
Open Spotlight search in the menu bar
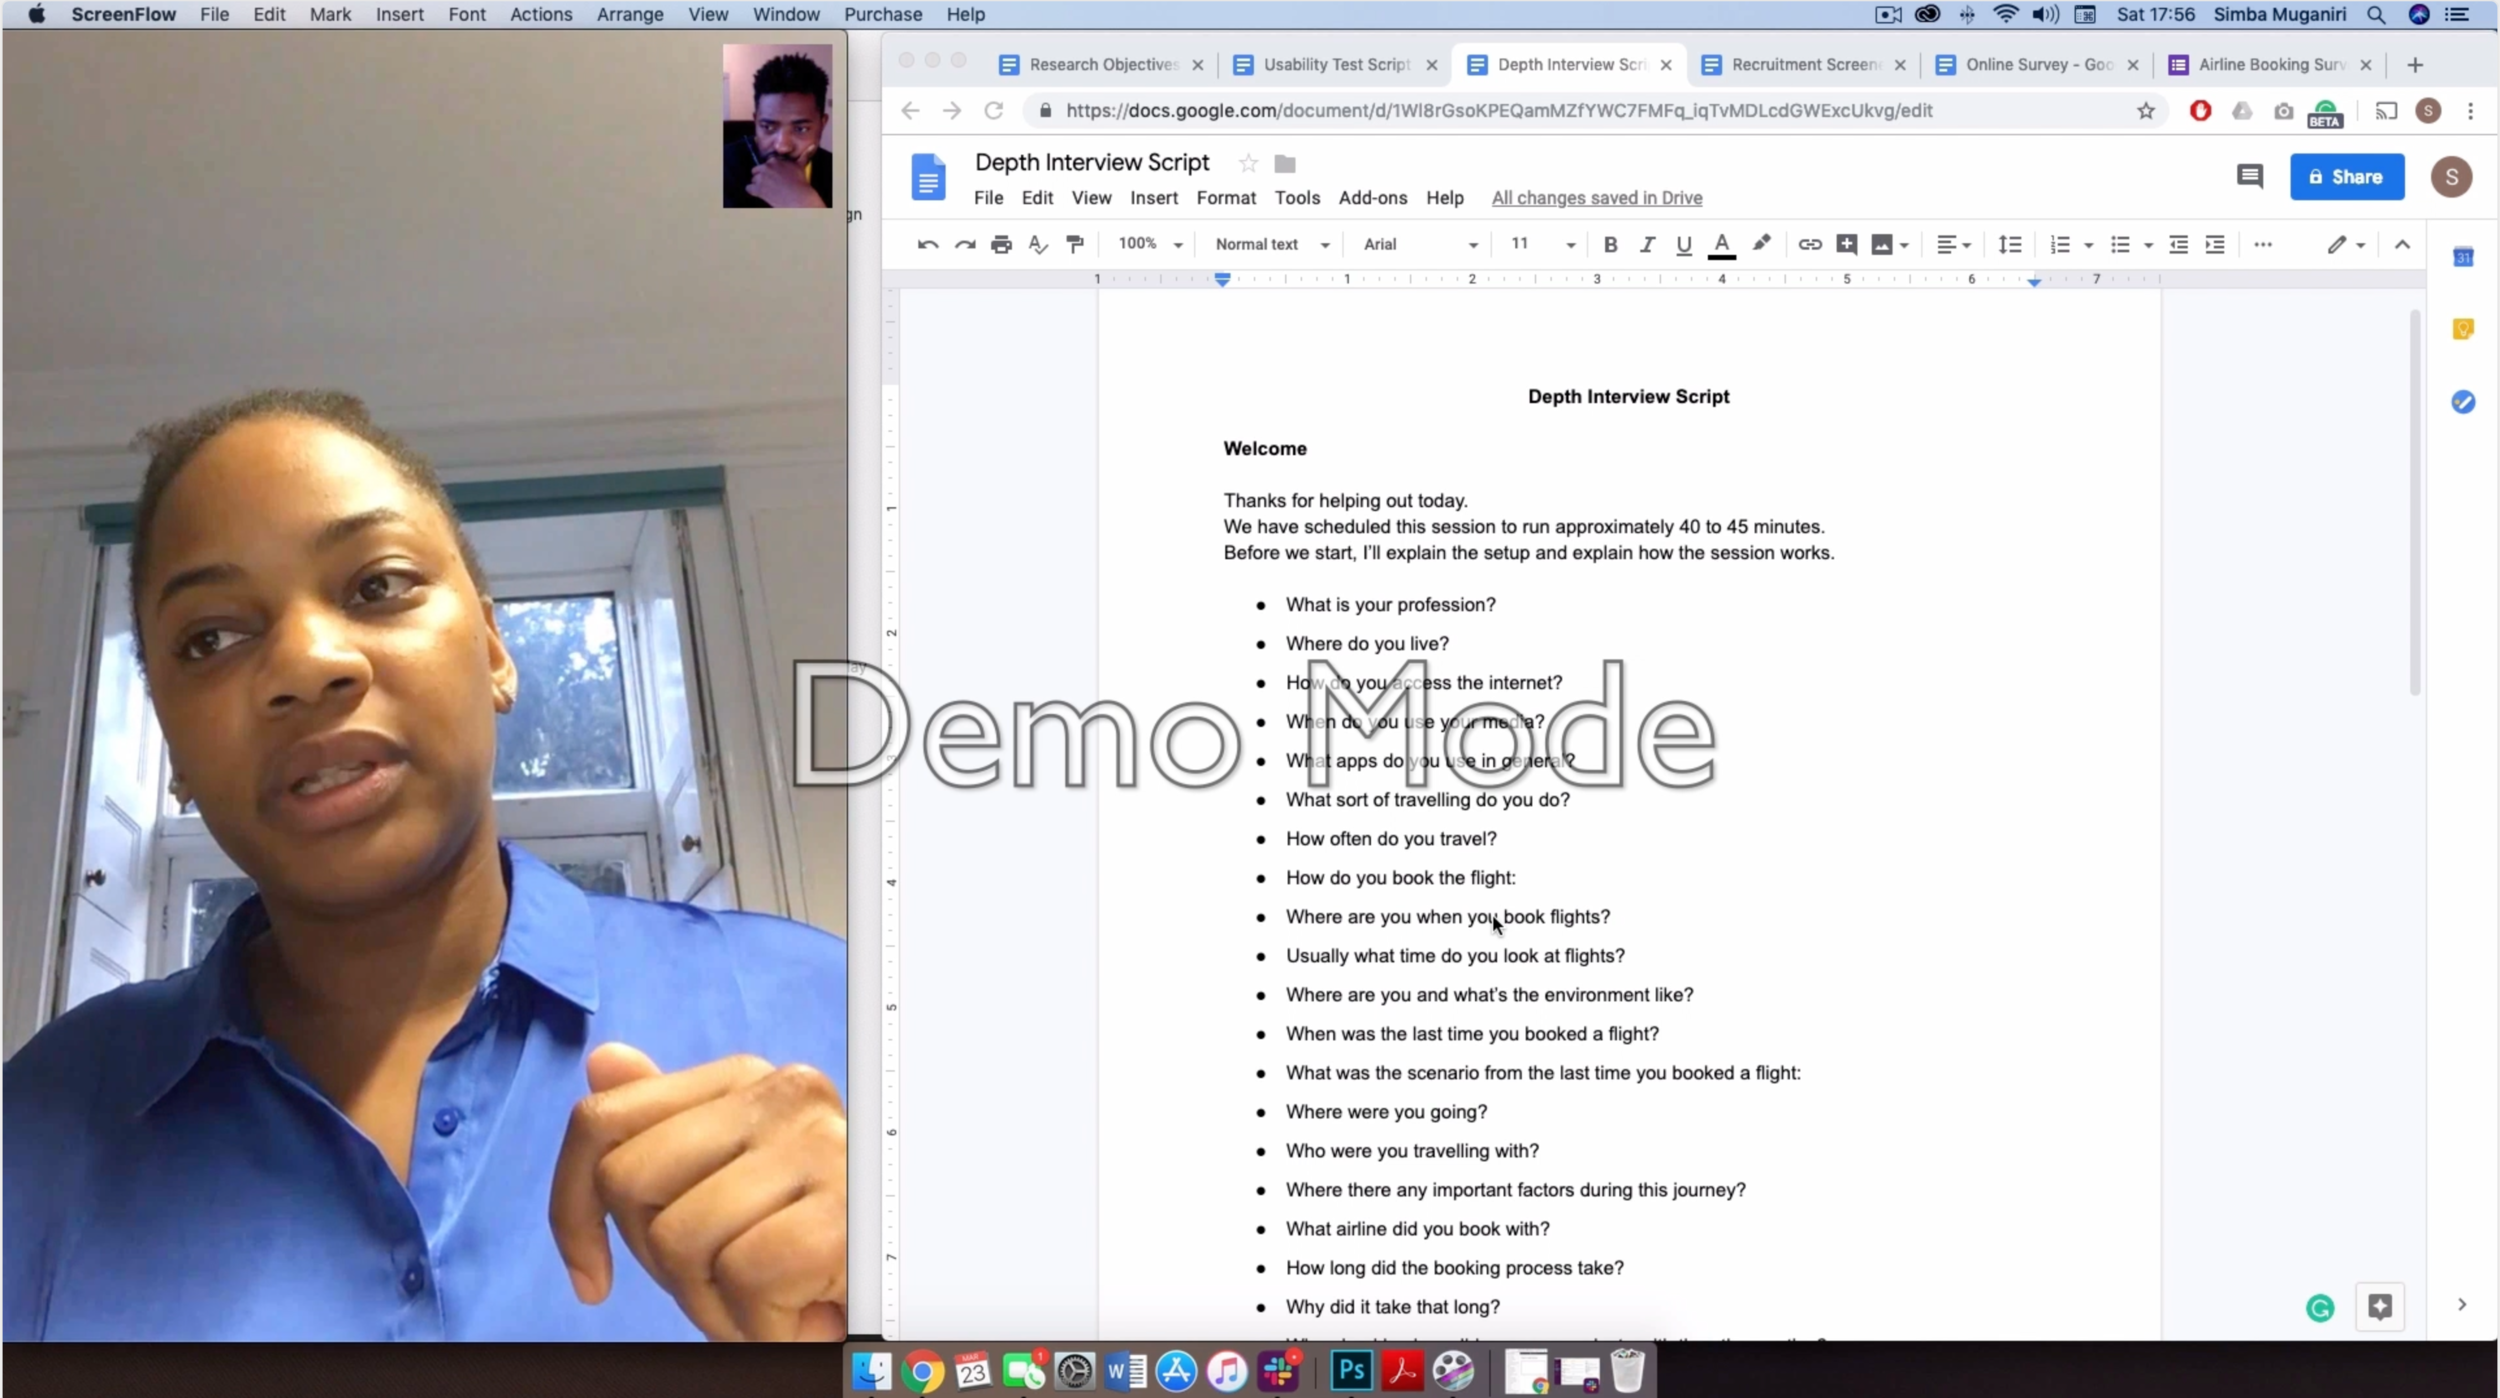(2376, 14)
